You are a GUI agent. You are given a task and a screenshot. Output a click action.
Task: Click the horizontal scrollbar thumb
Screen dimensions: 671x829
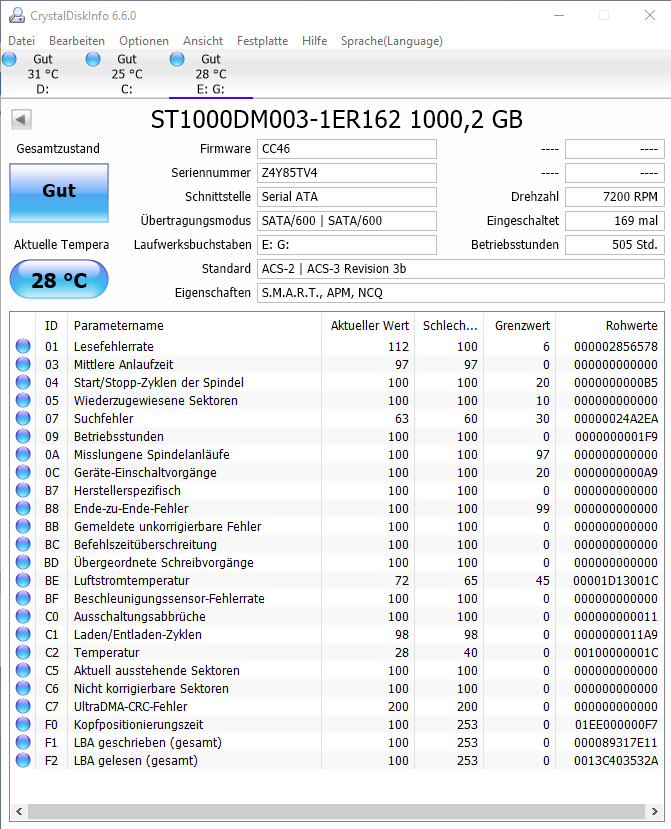(336, 811)
